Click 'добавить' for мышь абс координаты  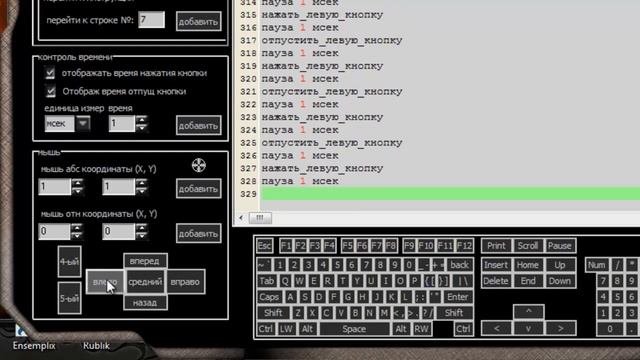click(x=198, y=189)
